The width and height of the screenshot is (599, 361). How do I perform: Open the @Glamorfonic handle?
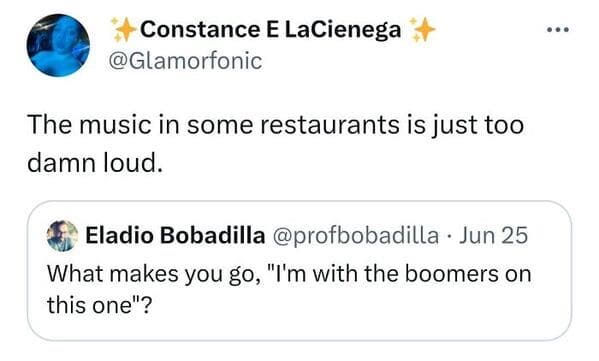pyautogui.click(x=185, y=61)
